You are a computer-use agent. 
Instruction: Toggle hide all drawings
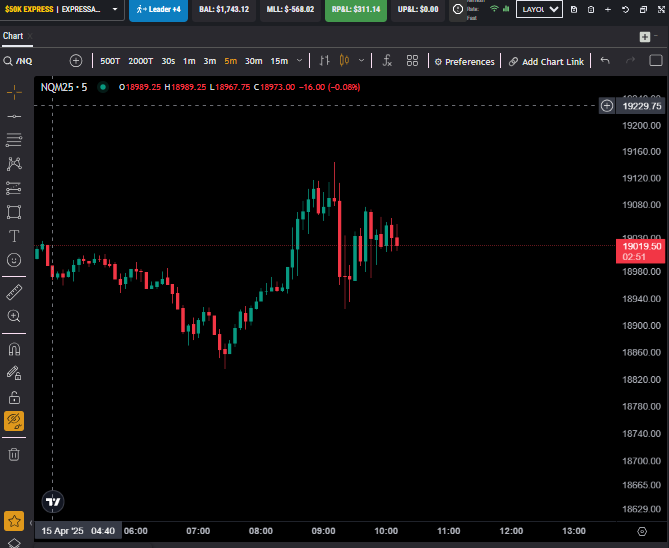tap(14, 421)
